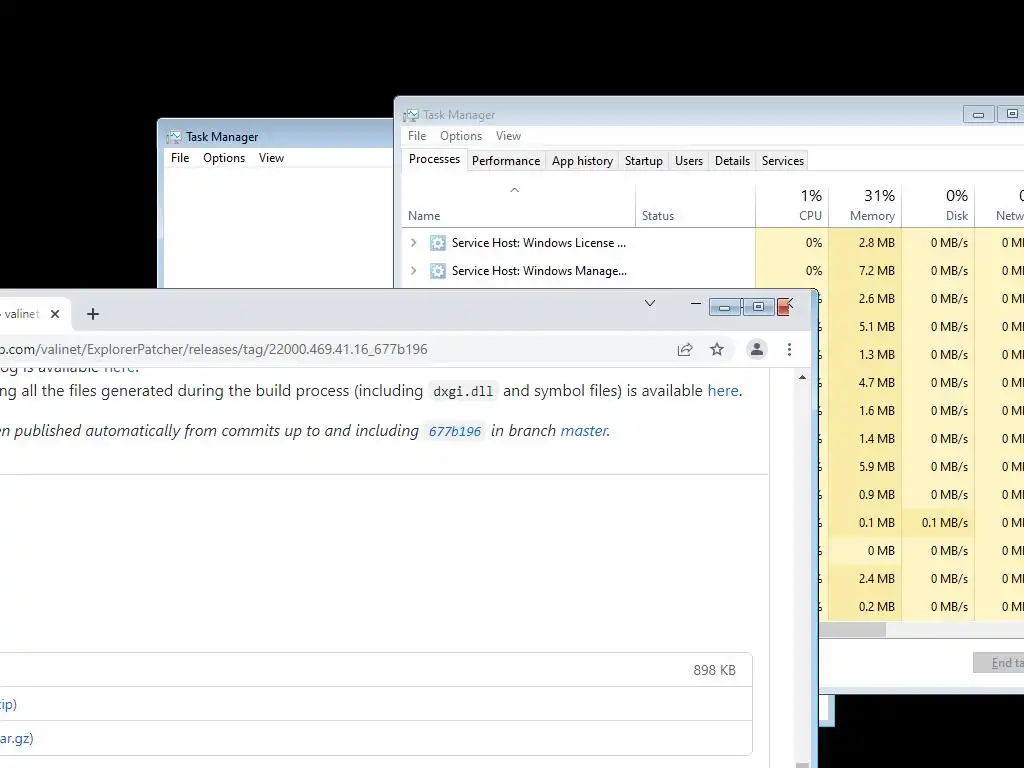This screenshot has width=1024, height=768.
Task: Download the source code zip link
Action: (x=8, y=704)
